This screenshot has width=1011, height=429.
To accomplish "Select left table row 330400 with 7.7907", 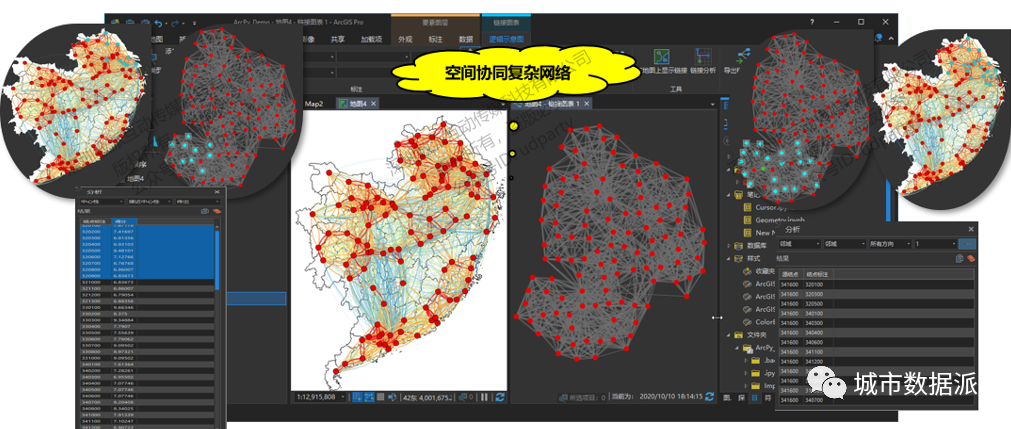I will click(146, 326).
